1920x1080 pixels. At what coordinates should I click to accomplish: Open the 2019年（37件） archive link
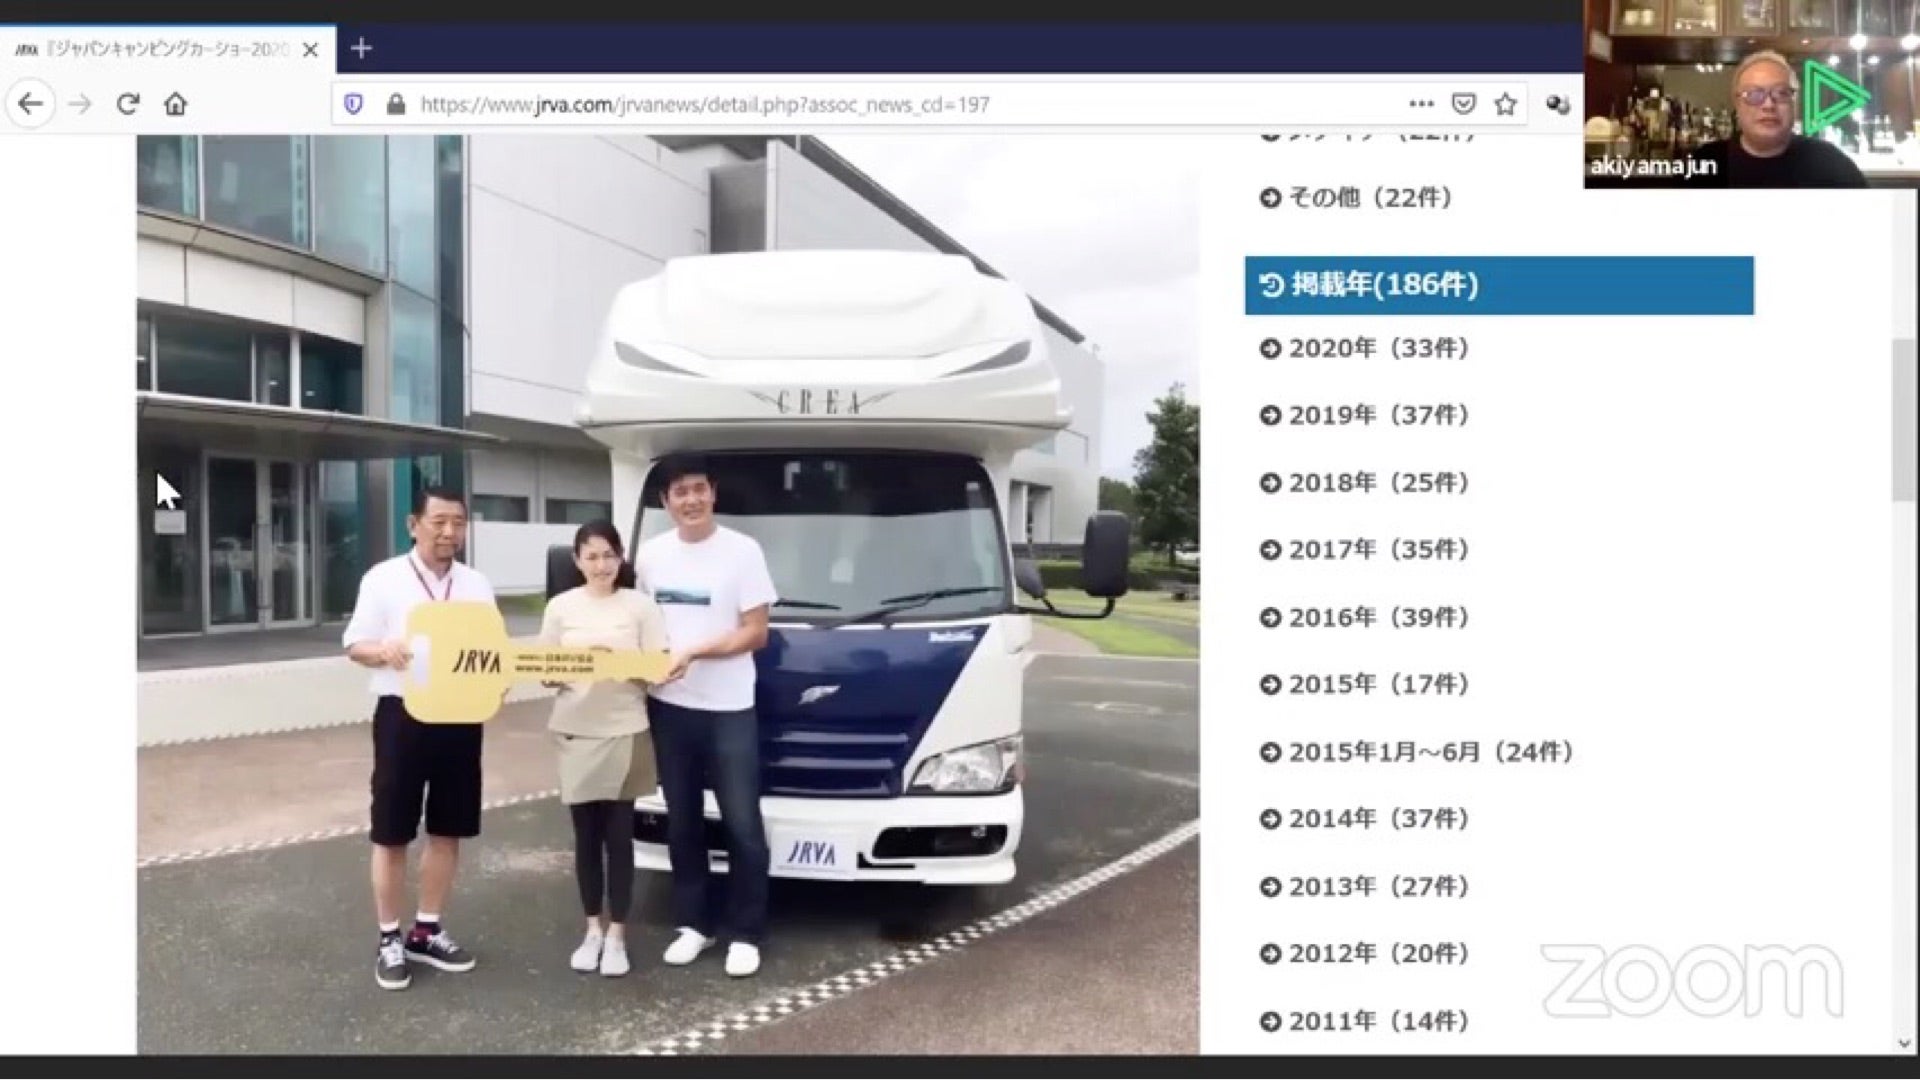[1365, 415]
